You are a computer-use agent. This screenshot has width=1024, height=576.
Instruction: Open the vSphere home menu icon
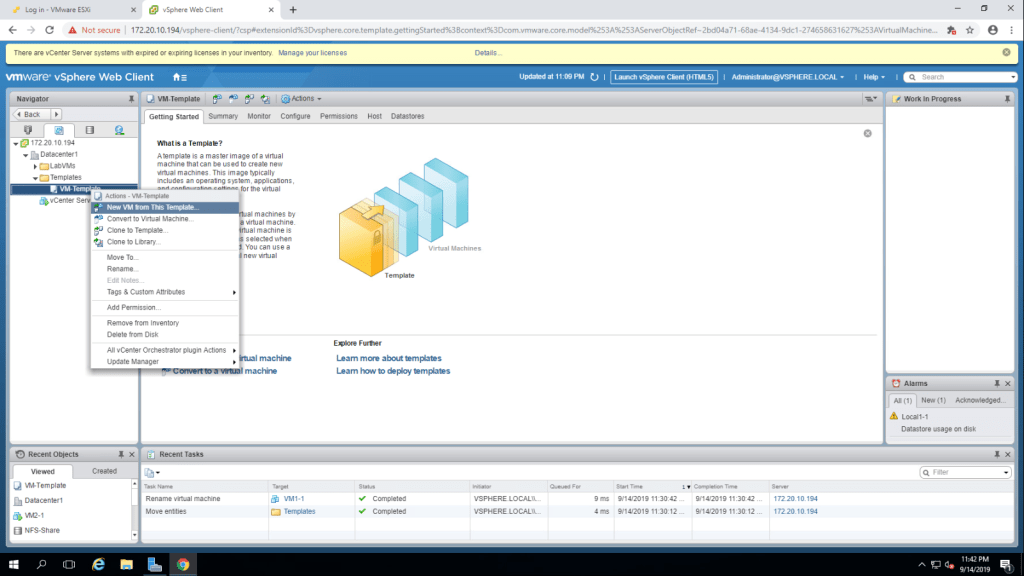(179, 77)
